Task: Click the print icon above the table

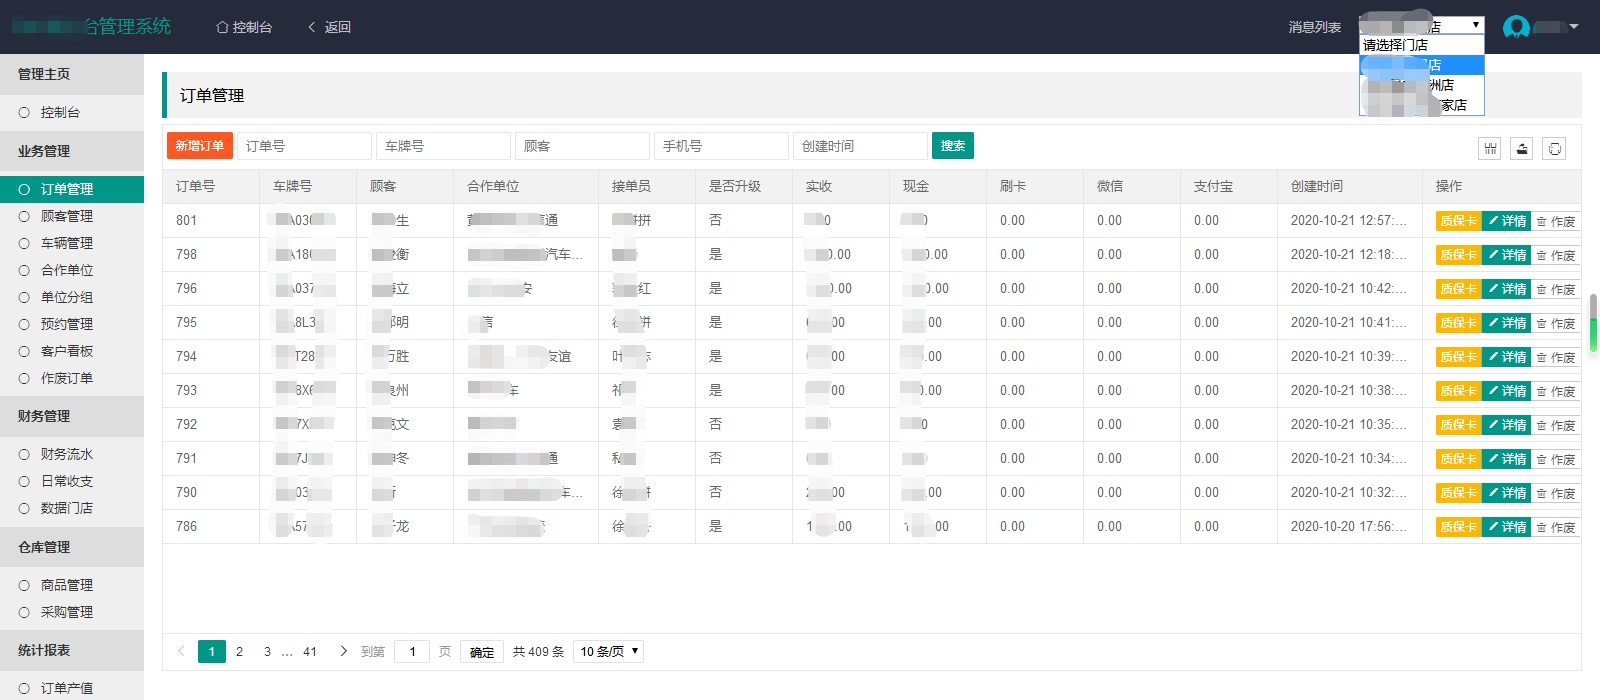Action: (1554, 149)
